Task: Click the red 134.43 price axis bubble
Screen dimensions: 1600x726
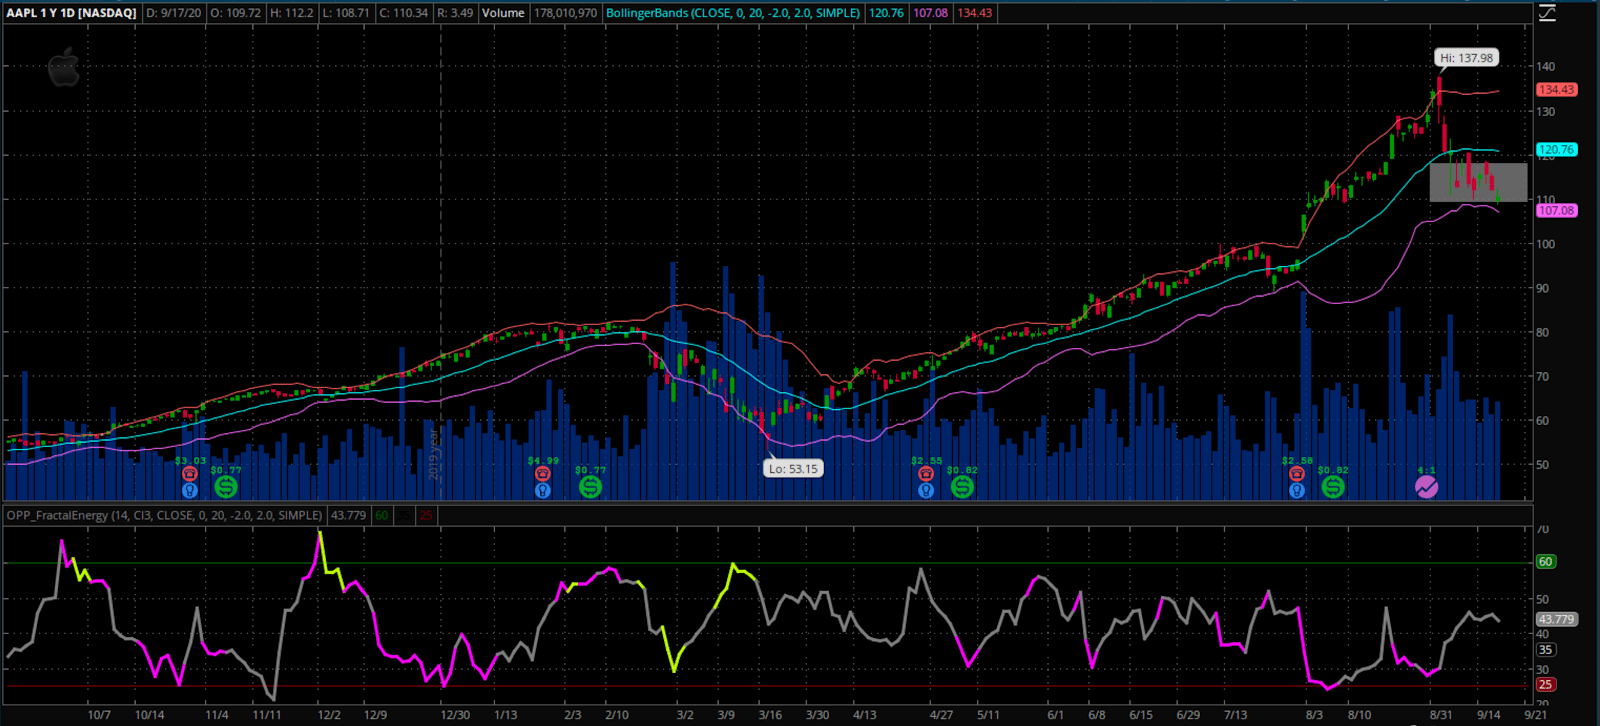Action: (x=1557, y=89)
